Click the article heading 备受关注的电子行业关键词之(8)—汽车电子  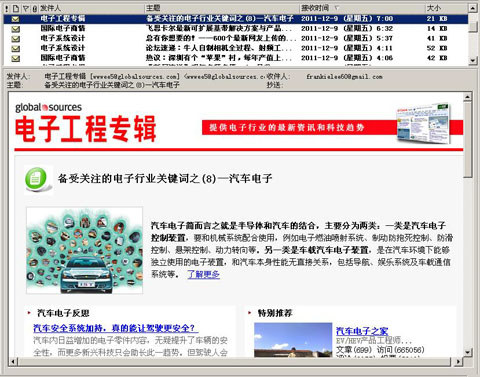click(165, 179)
